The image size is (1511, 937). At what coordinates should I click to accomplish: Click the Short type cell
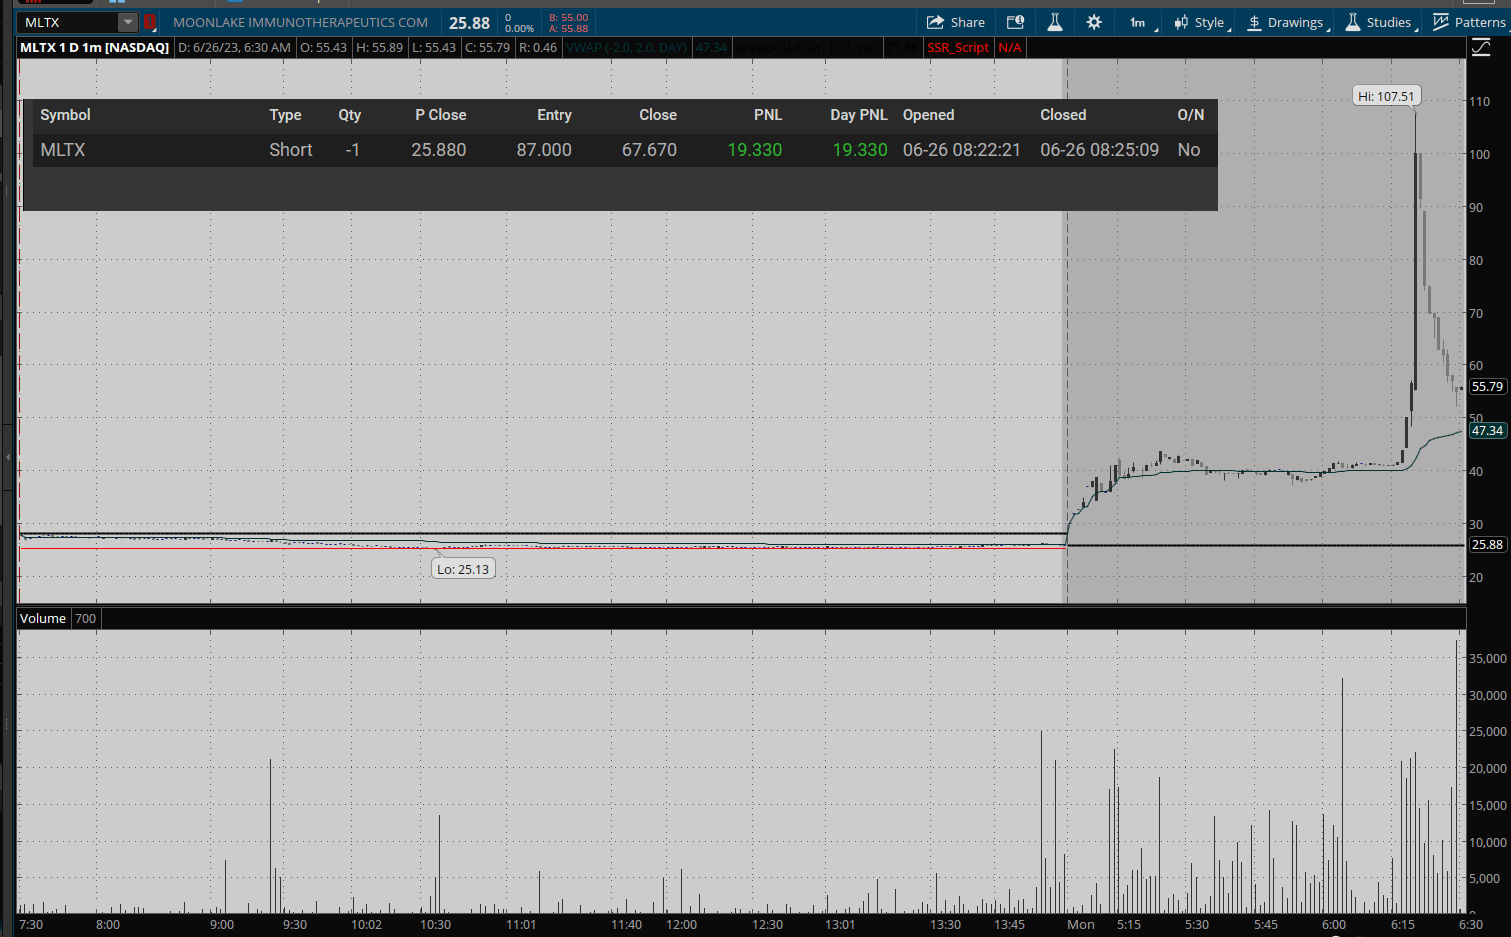pyautogui.click(x=291, y=150)
